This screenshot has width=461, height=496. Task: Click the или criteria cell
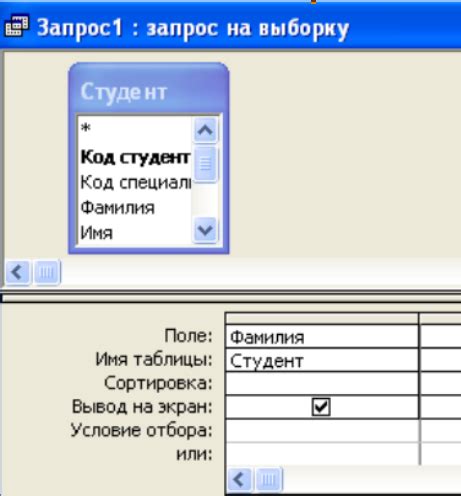click(322, 453)
